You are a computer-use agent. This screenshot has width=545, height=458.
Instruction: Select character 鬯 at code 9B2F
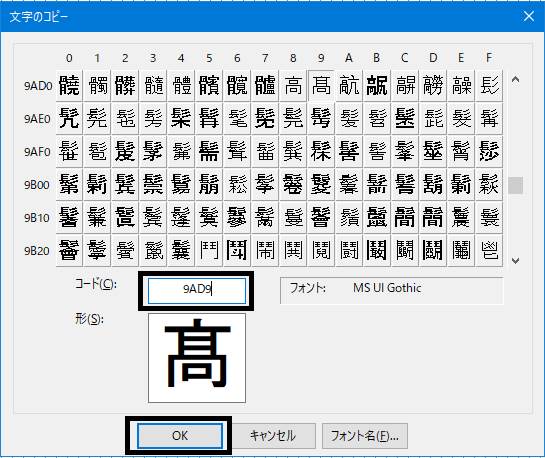pos(489,251)
